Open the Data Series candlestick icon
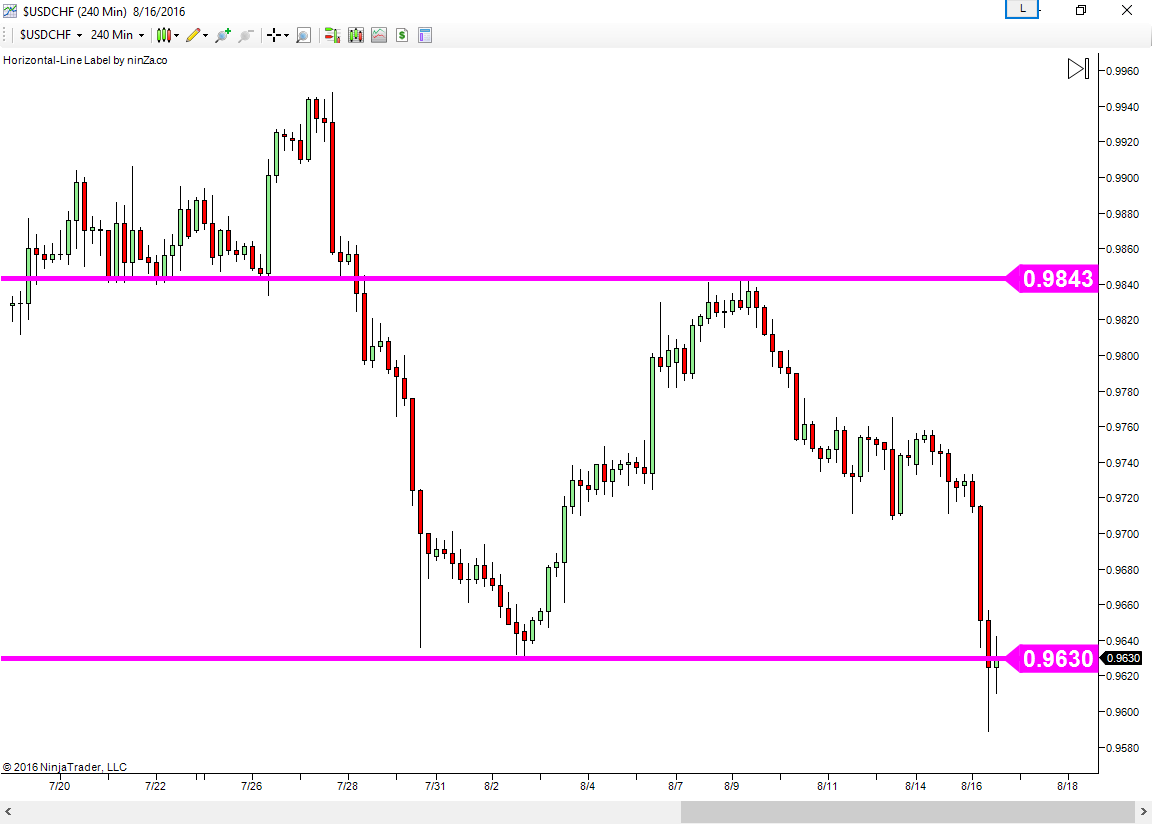 click(356, 35)
